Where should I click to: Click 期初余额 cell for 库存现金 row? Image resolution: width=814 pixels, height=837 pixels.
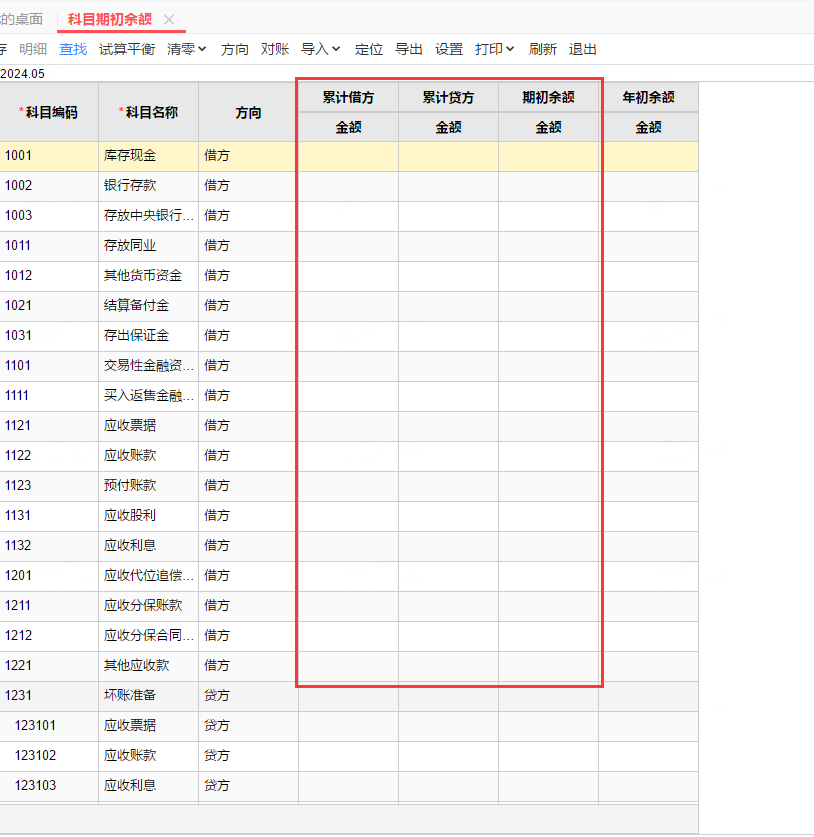[x=549, y=156]
